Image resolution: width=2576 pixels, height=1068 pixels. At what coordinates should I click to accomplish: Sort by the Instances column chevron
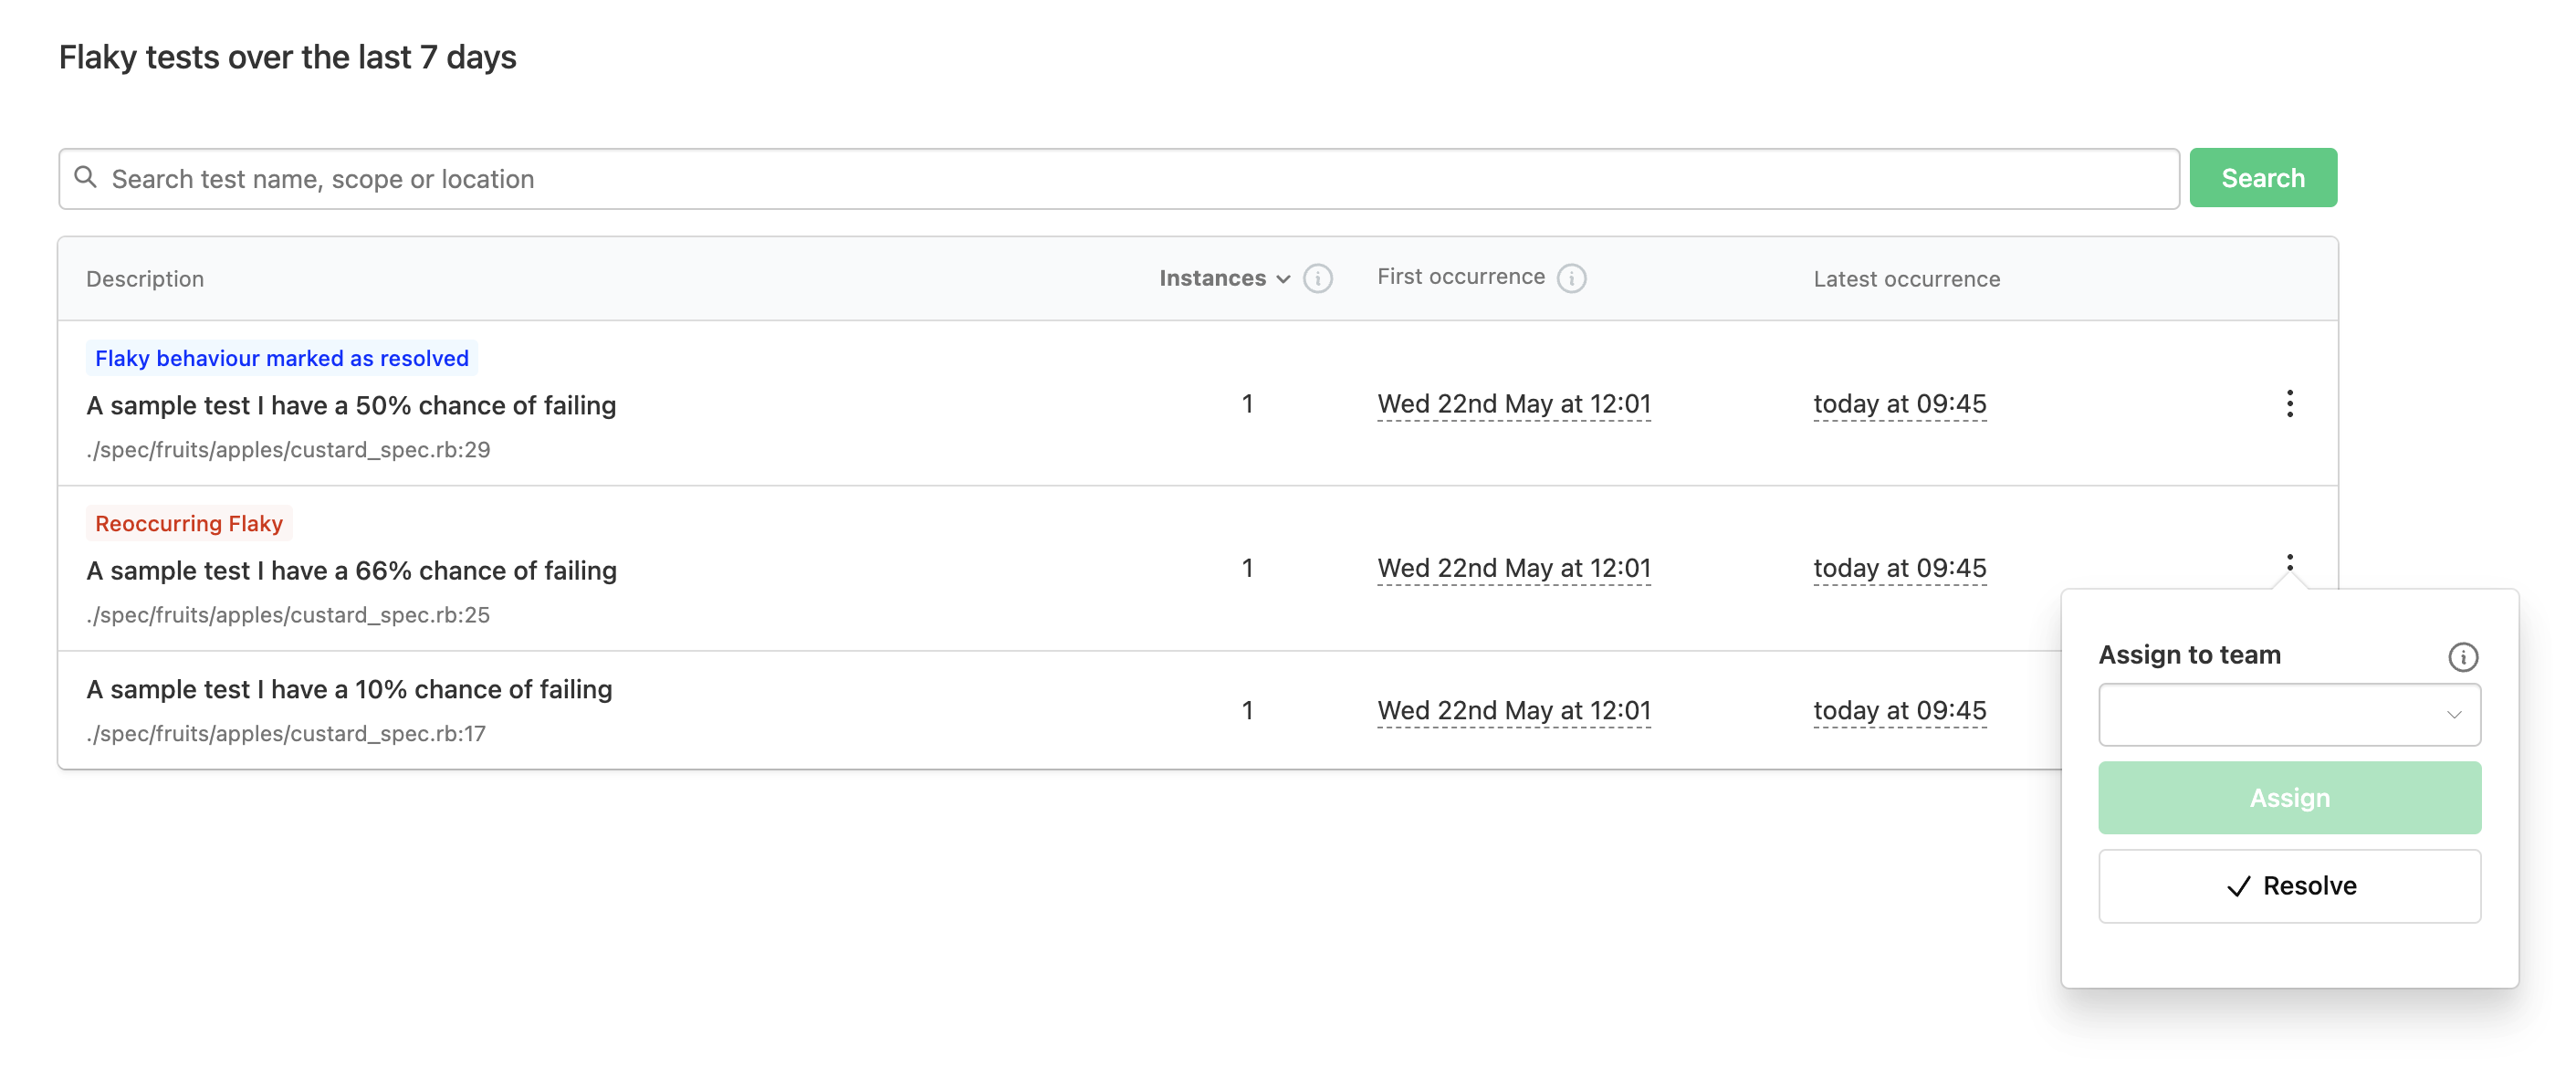point(1283,279)
